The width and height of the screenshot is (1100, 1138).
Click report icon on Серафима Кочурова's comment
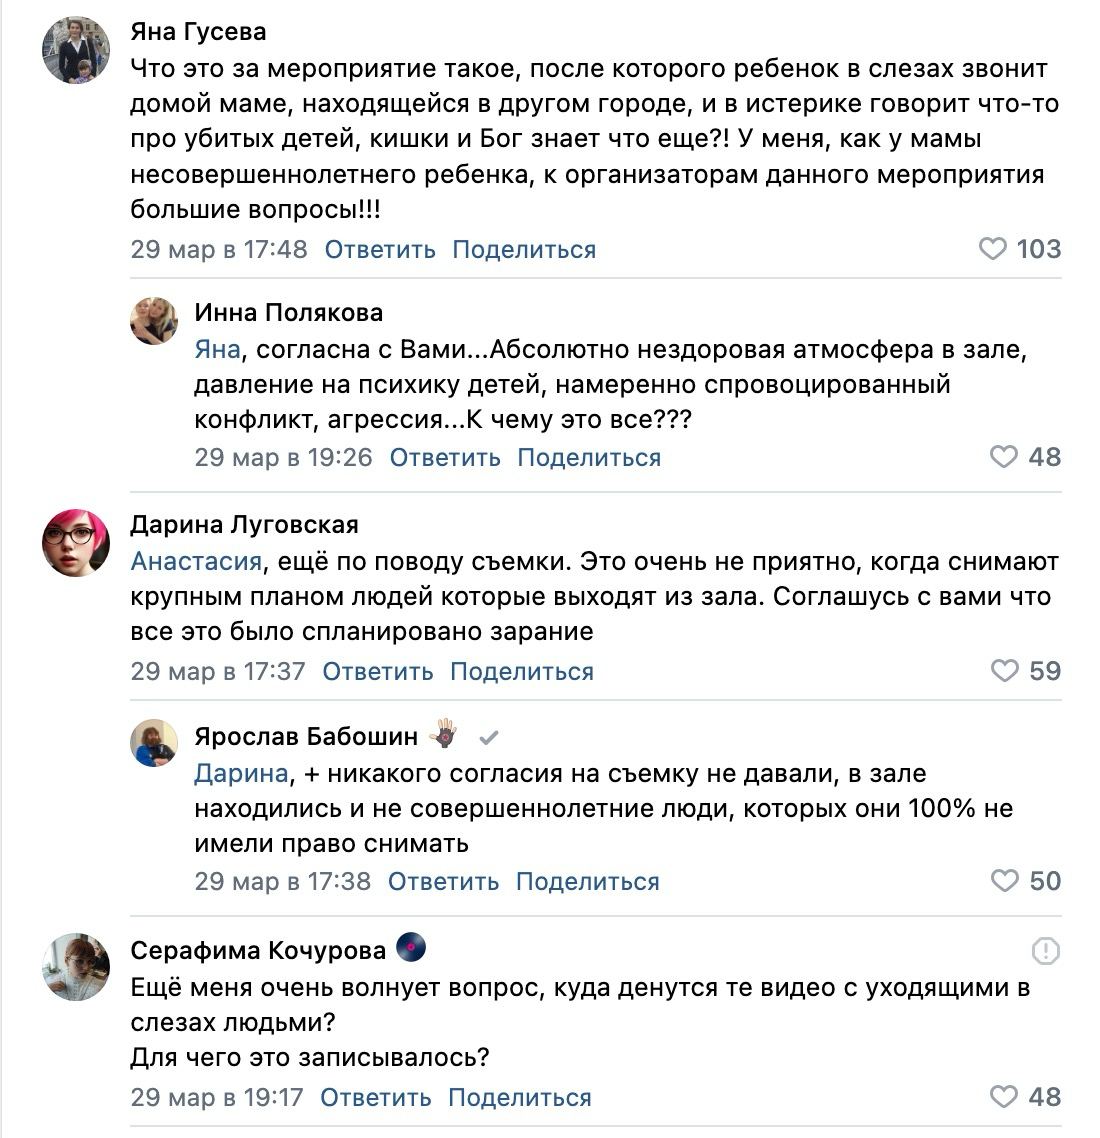pos(1045,950)
